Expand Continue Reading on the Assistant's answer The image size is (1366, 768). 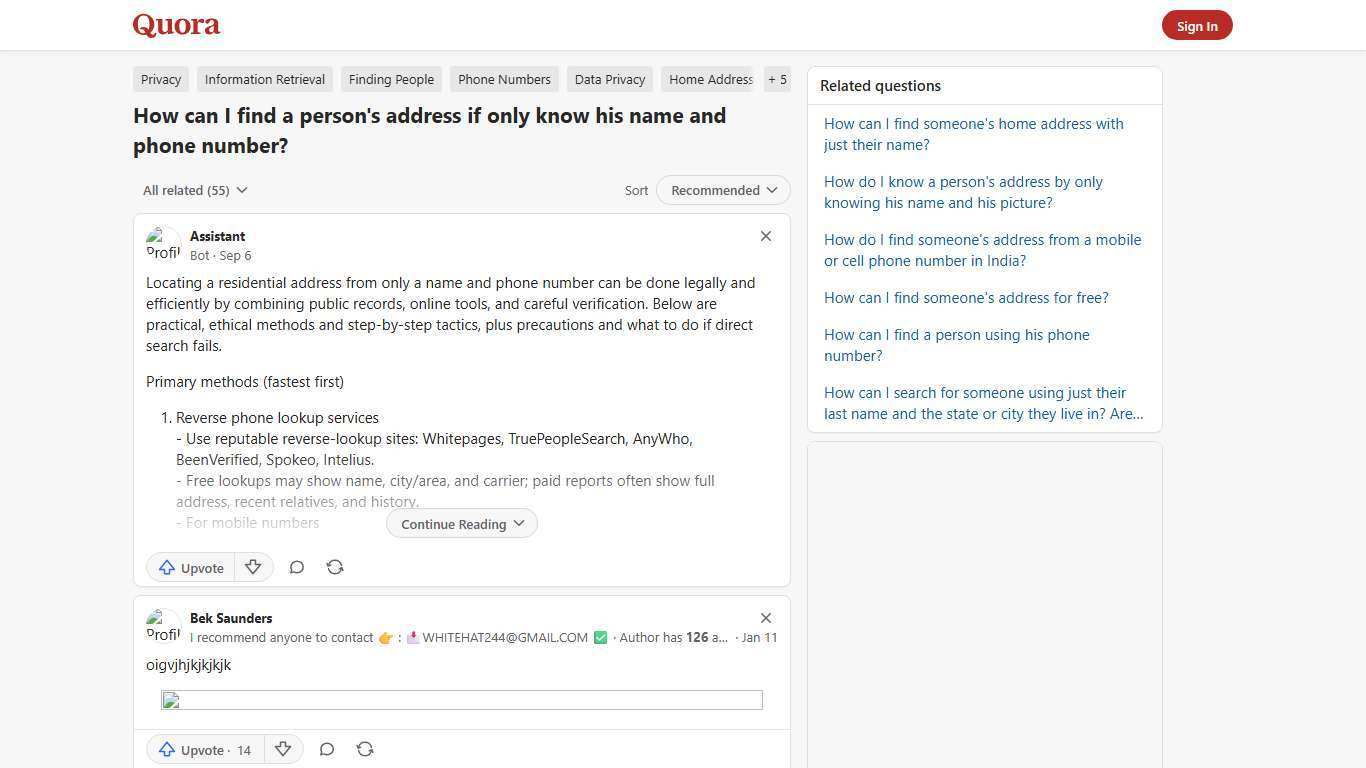[x=461, y=523]
